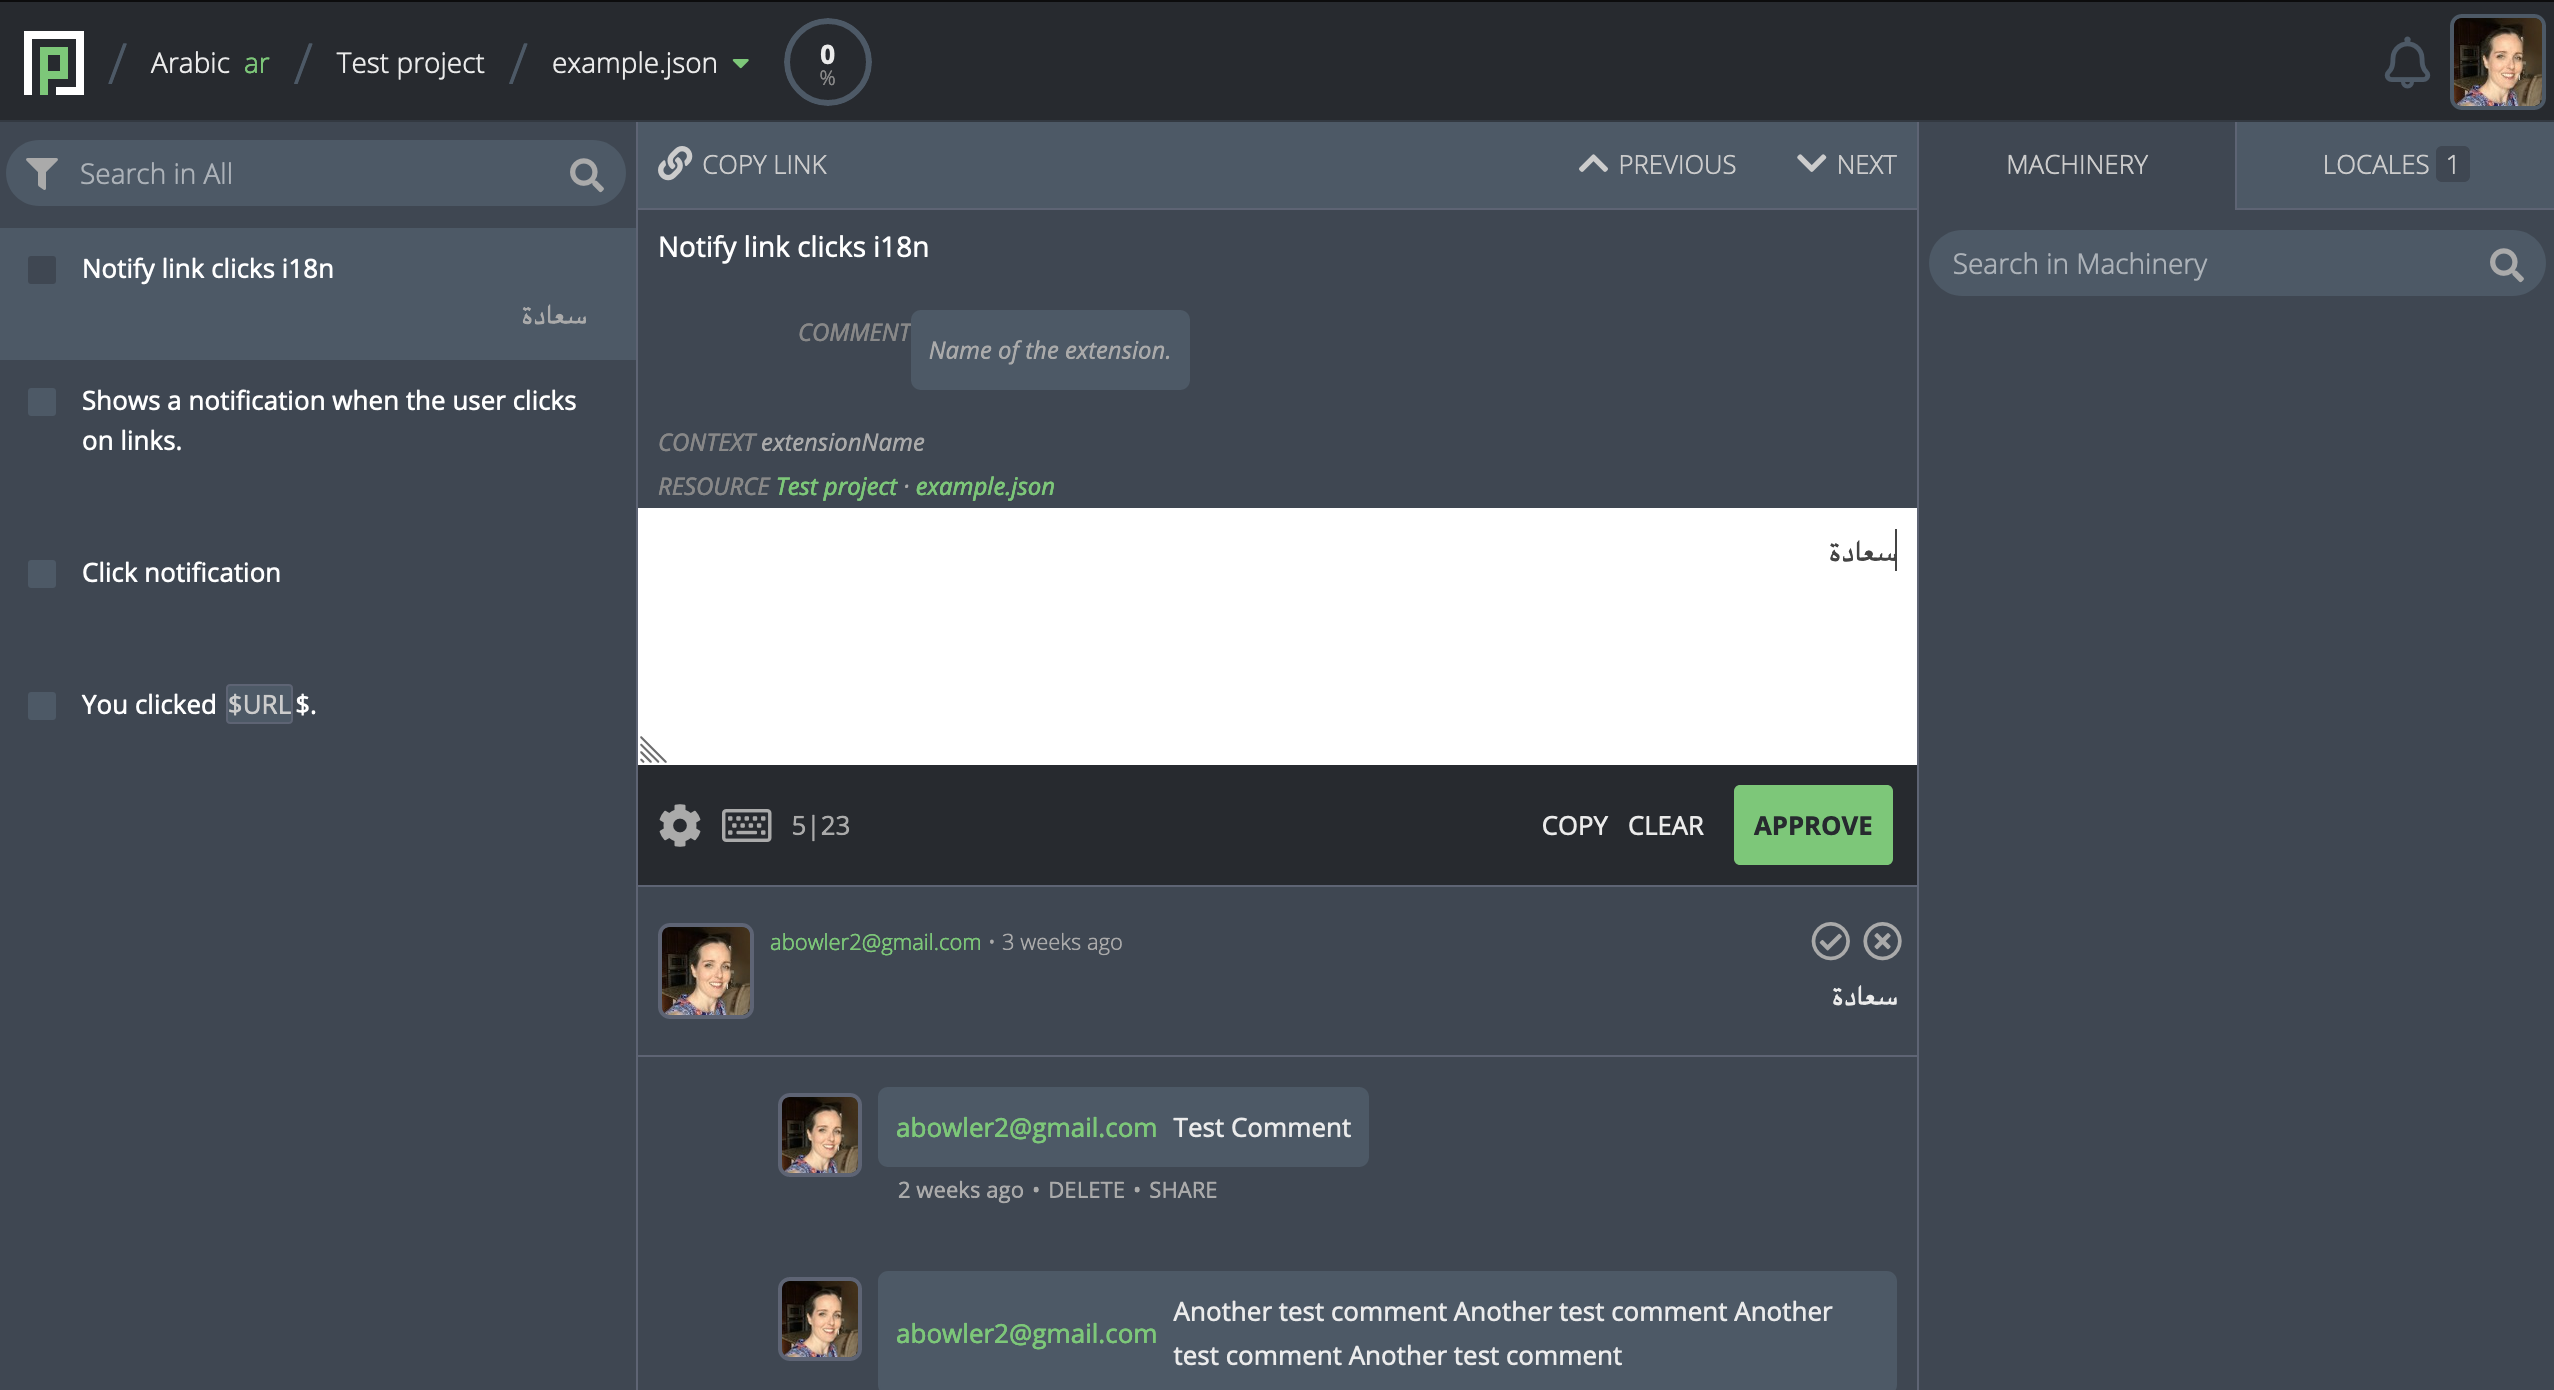Click the magnifier in strings search

click(x=586, y=176)
